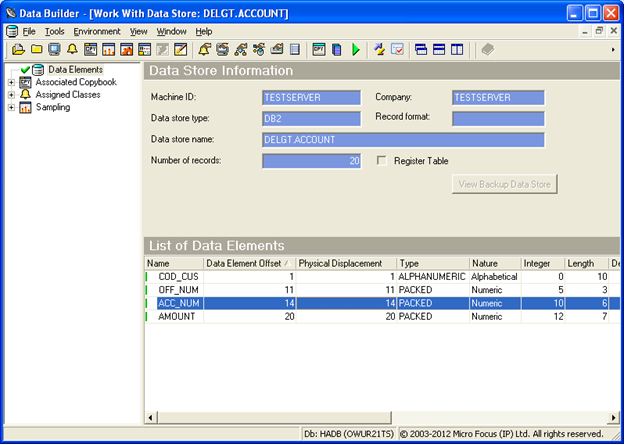This screenshot has height=445, width=625.
Task: Click the blue book toolbar icon
Action: tap(337, 49)
